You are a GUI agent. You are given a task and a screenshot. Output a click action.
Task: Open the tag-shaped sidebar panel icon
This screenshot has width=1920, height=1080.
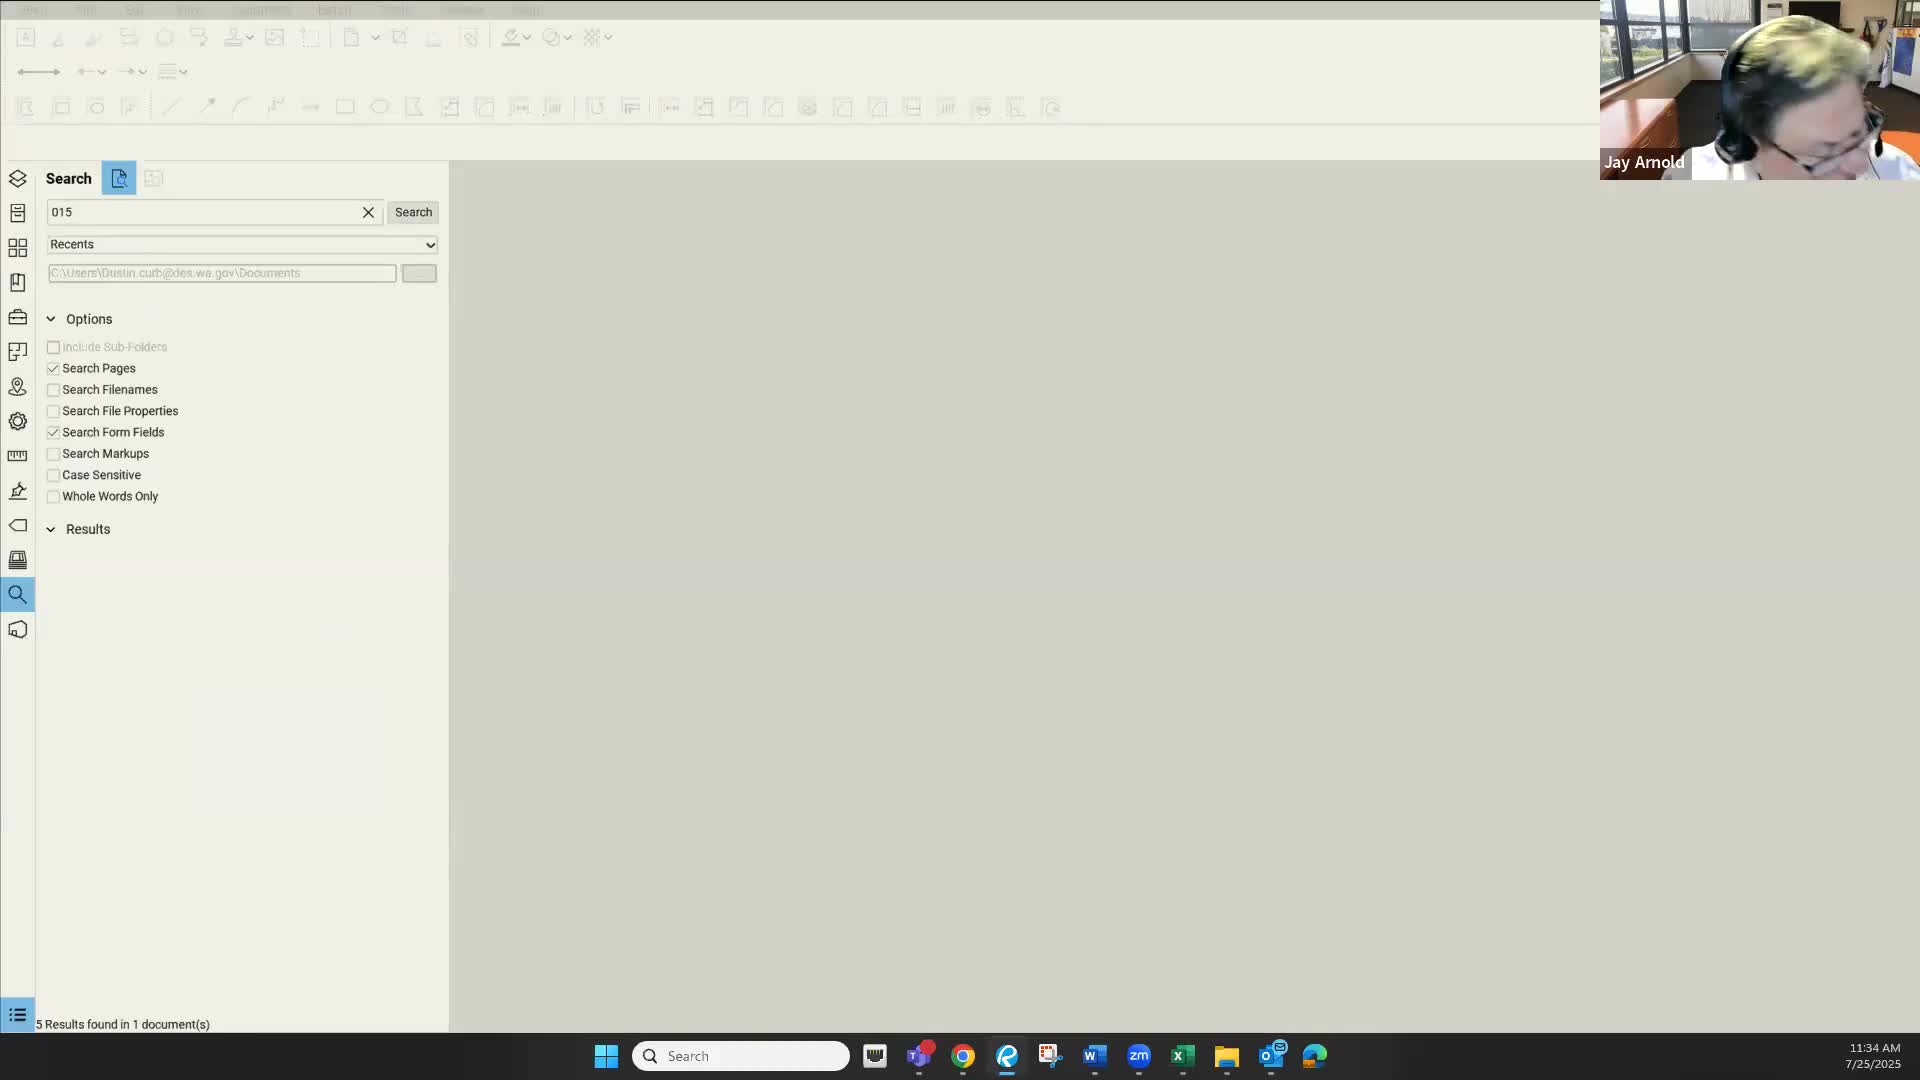point(17,525)
